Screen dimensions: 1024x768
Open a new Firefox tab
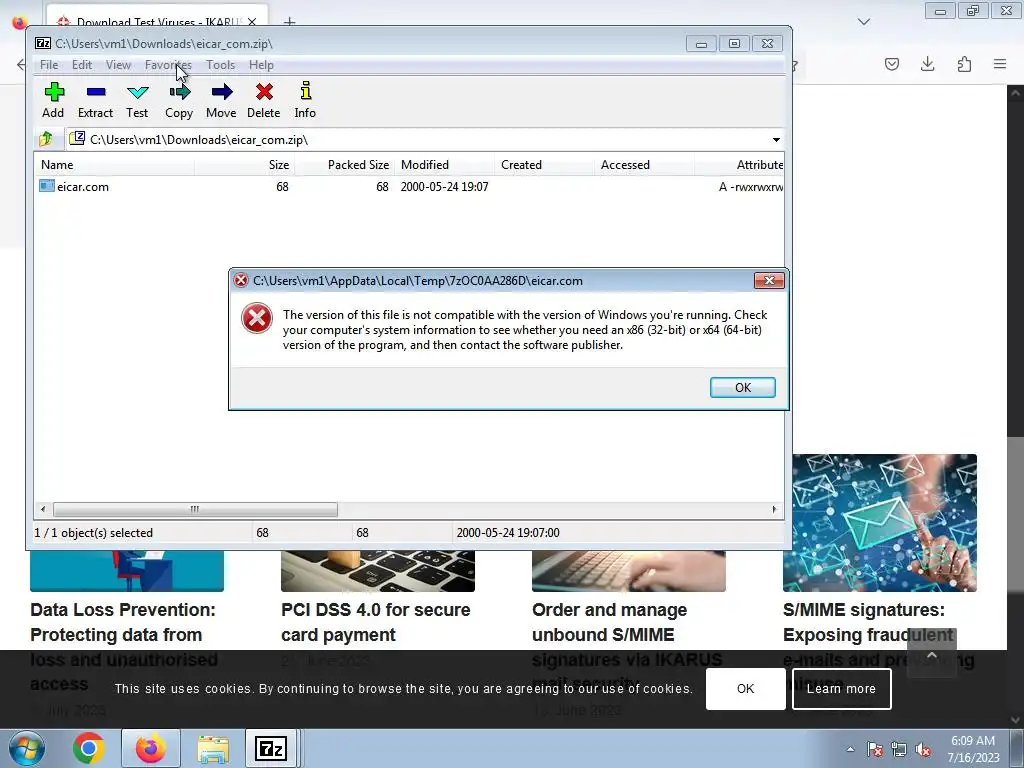click(x=289, y=22)
